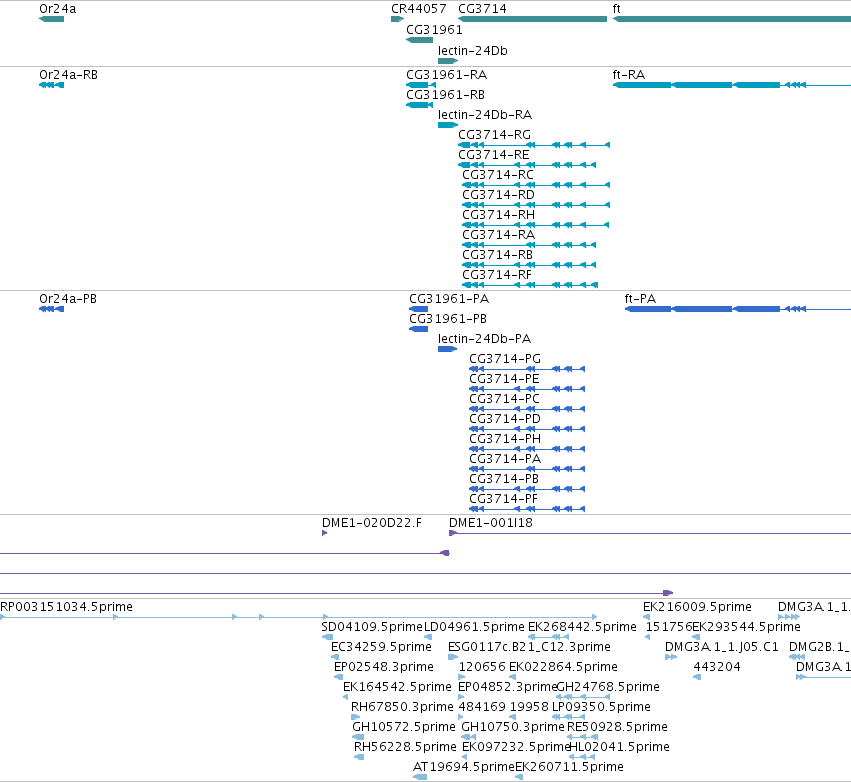Click the CG3714 gene bar label
Image resolution: width=851 pixels, height=782 pixels.
(482, 9)
